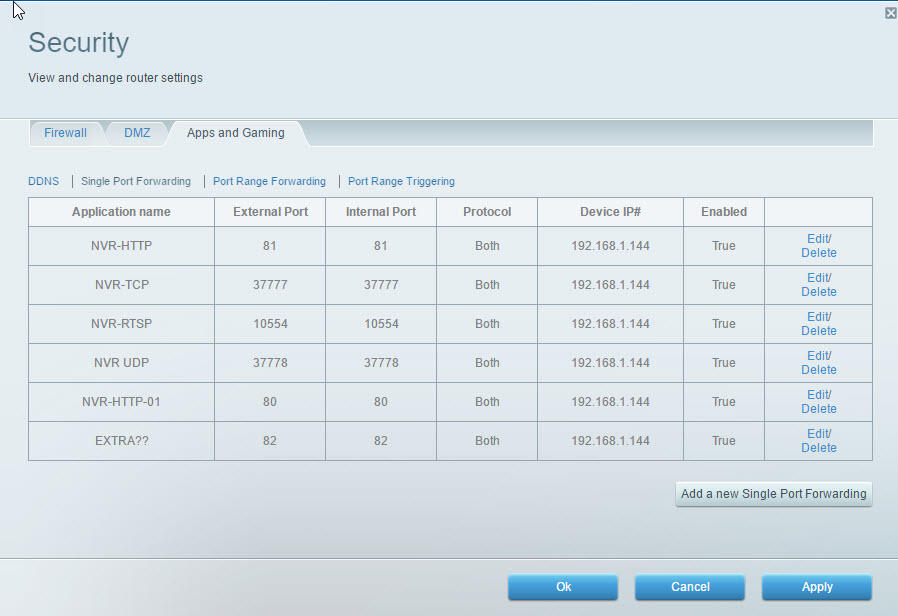
Task: Open Port Range Triggering section
Action: click(x=401, y=181)
